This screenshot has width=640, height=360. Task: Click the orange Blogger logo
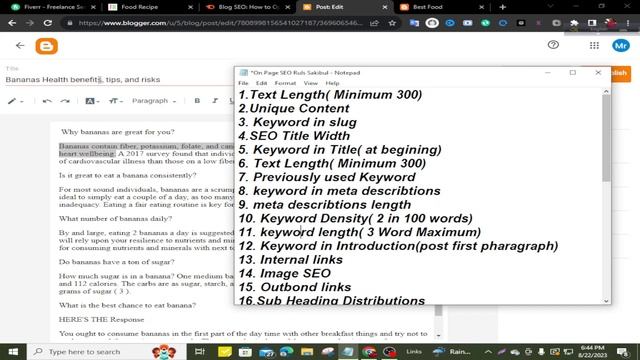tap(47, 46)
